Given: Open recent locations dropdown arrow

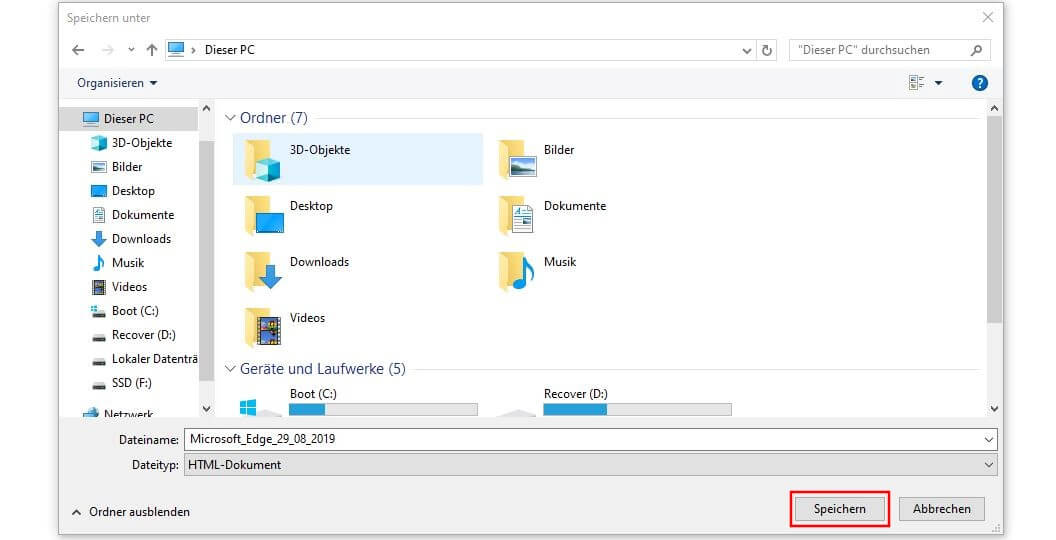Looking at the screenshot, I should tap(131, 50).
